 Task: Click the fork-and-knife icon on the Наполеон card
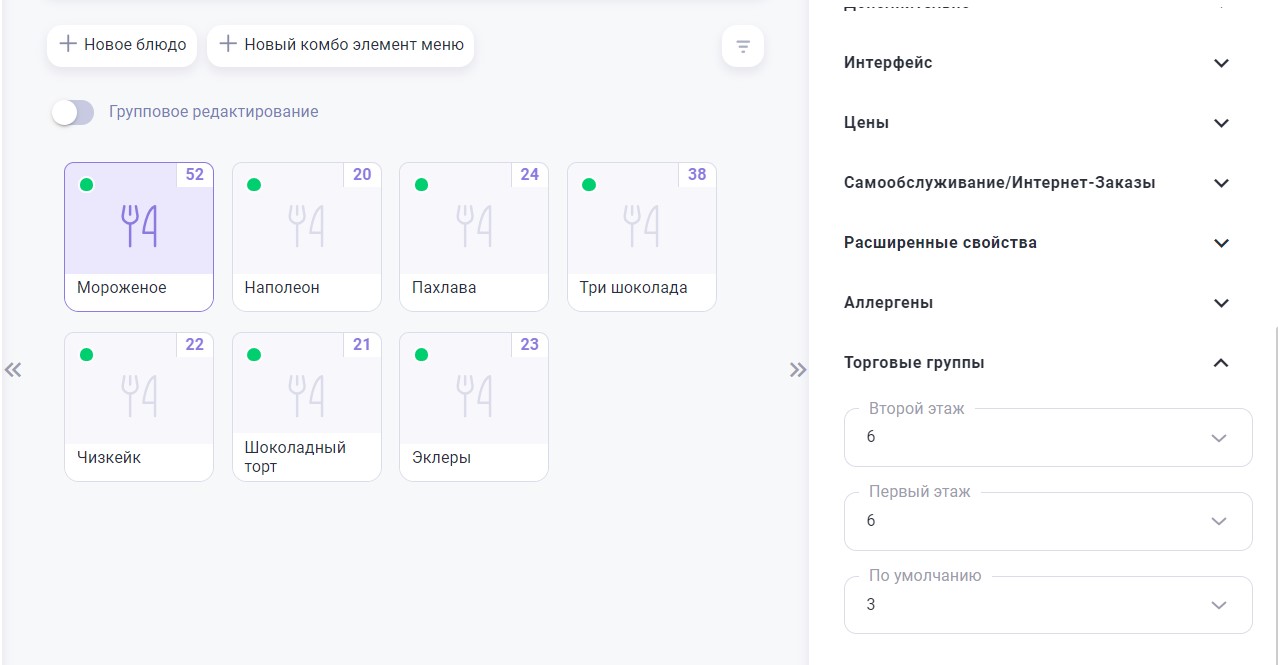tap(306, 226)
